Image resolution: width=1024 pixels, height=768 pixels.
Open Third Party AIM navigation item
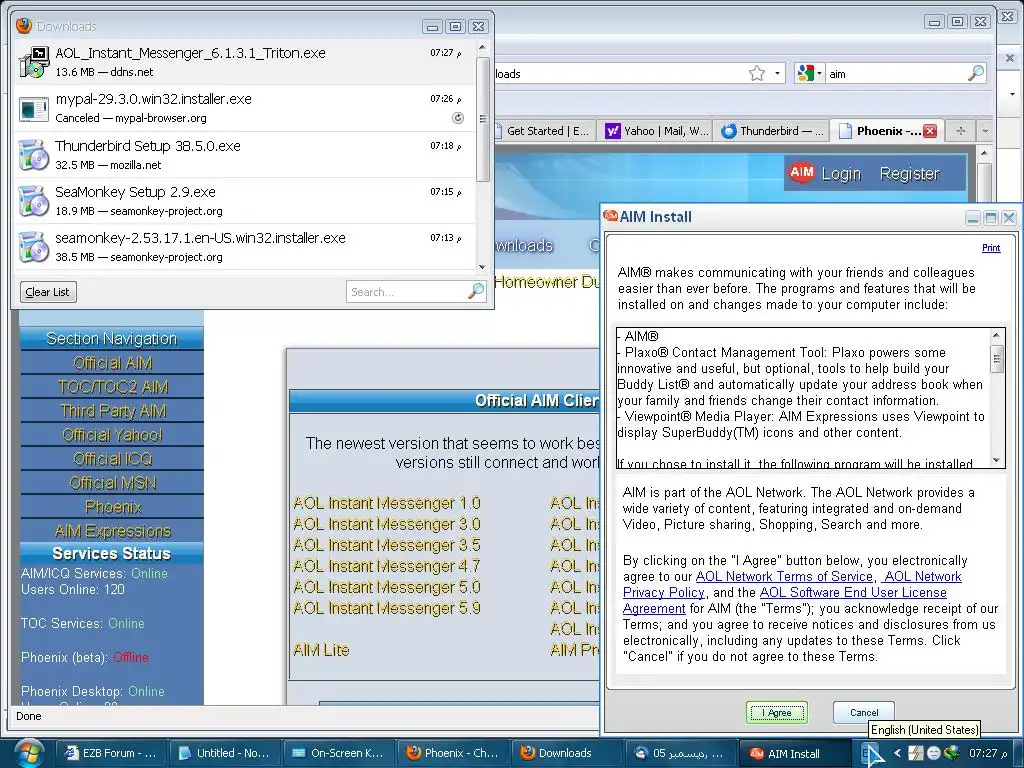112,411
